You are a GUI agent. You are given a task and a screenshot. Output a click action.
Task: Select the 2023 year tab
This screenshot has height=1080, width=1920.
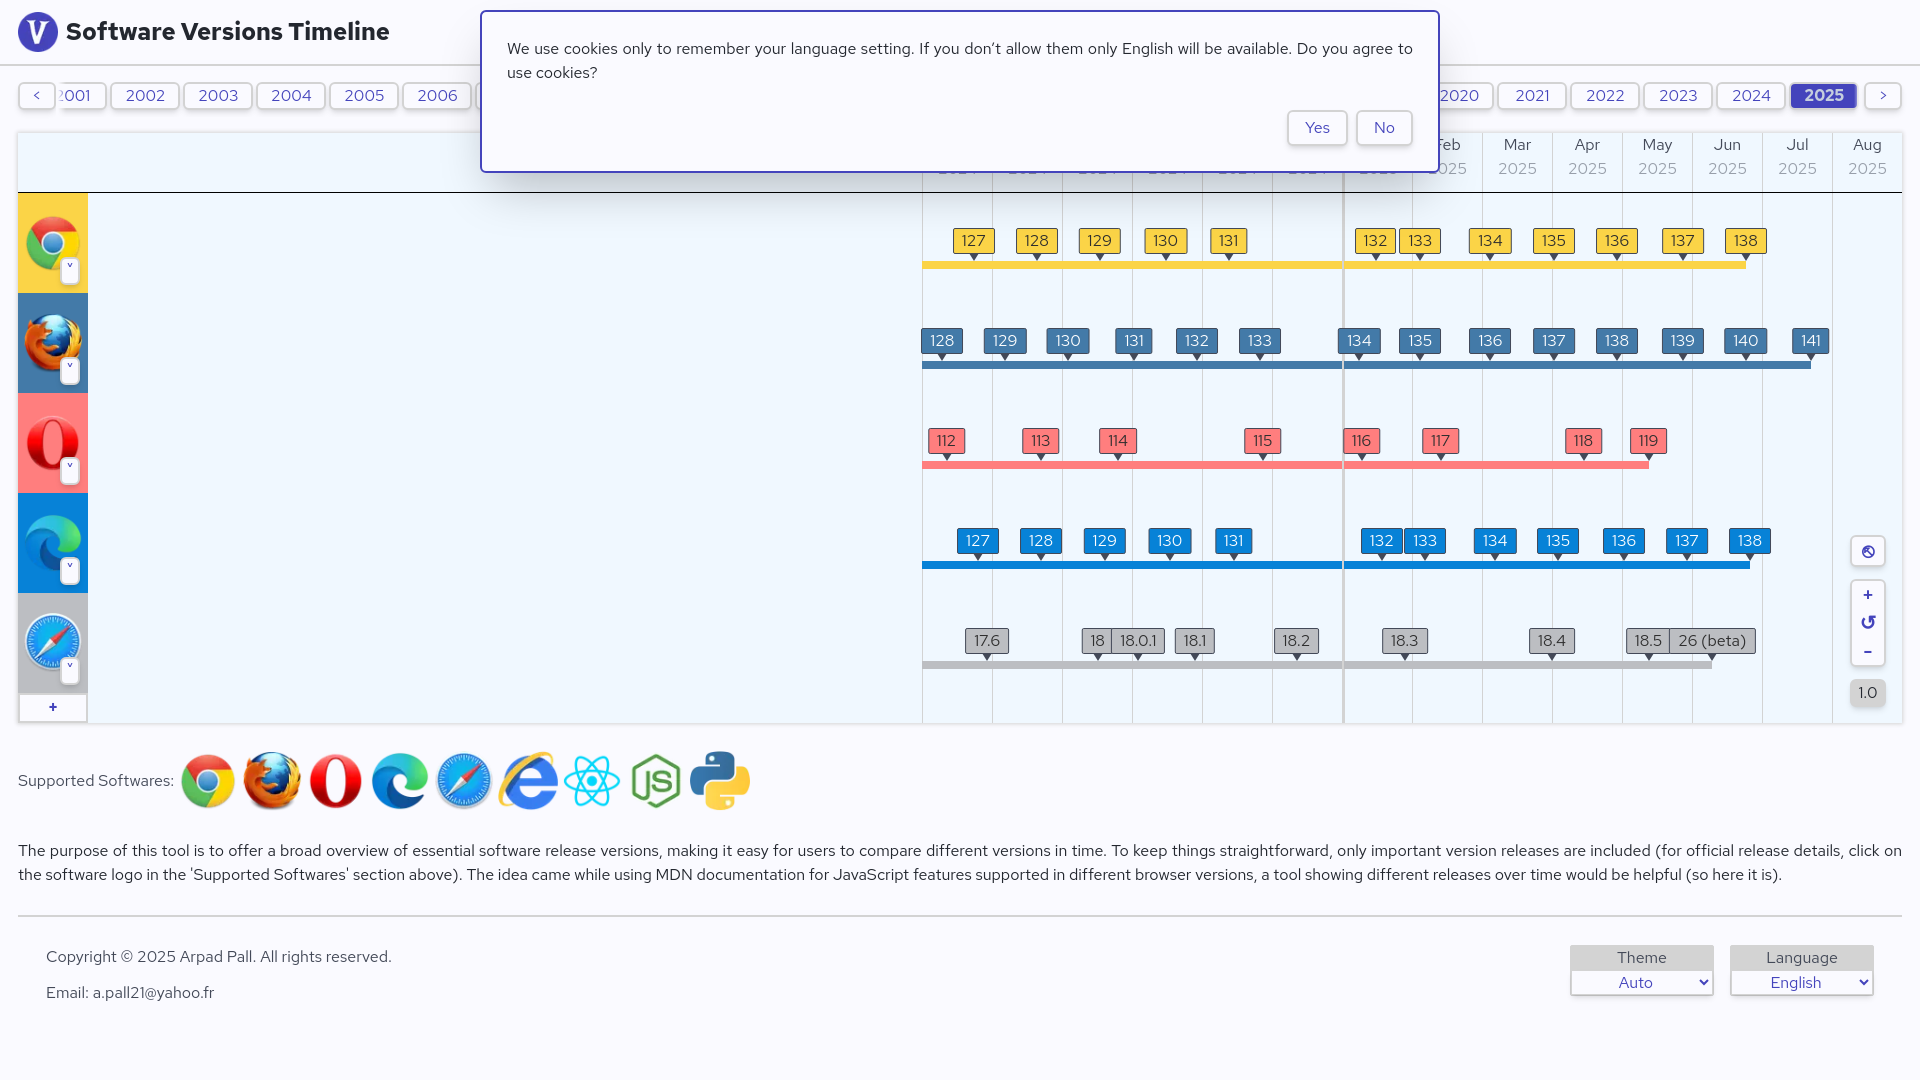click(1678, 96)
